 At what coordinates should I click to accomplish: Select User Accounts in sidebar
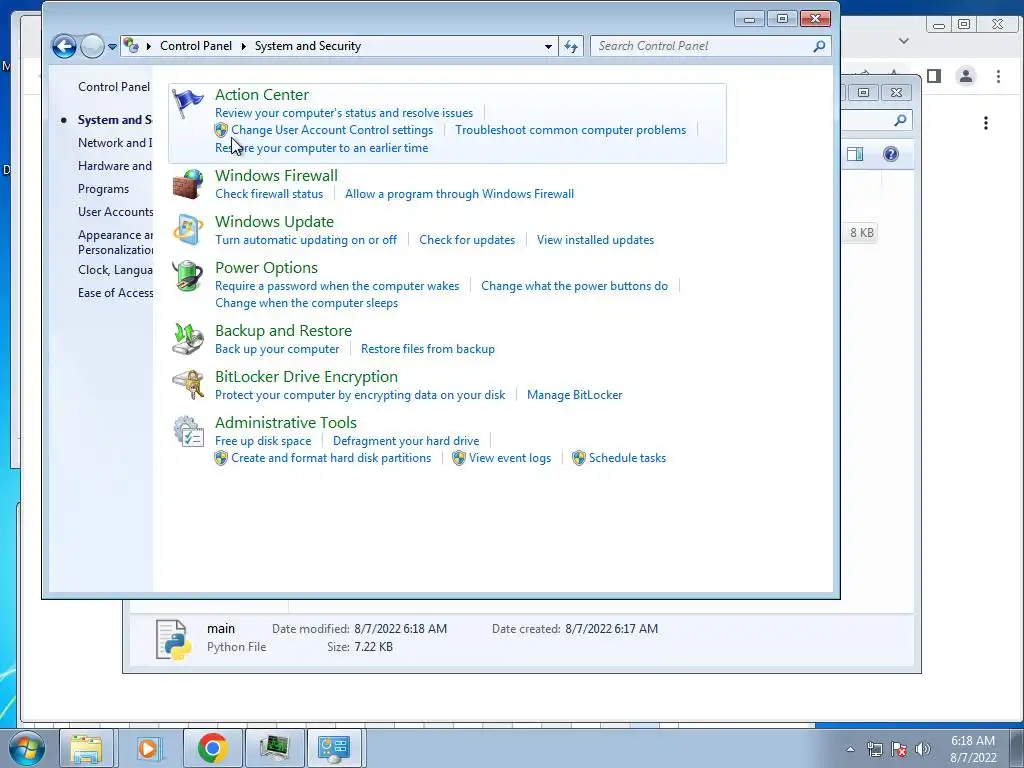tap(116, 212)
